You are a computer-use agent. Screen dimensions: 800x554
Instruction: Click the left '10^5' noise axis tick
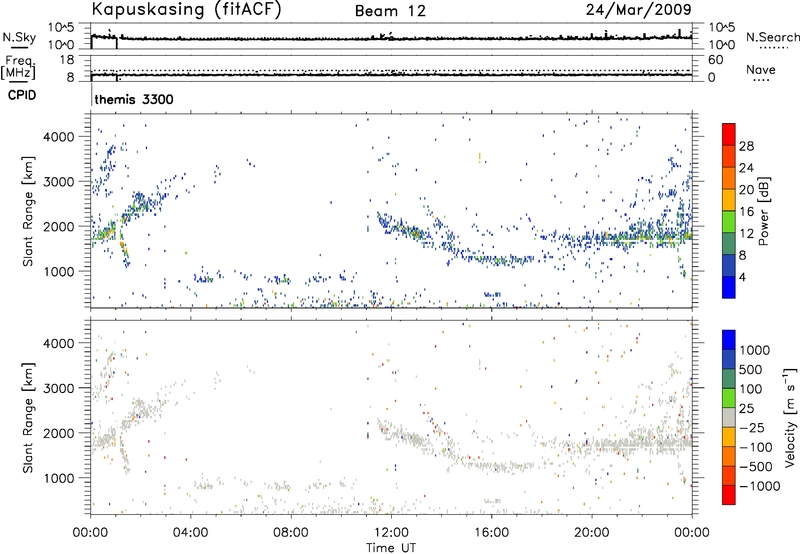tap(61, 28)
